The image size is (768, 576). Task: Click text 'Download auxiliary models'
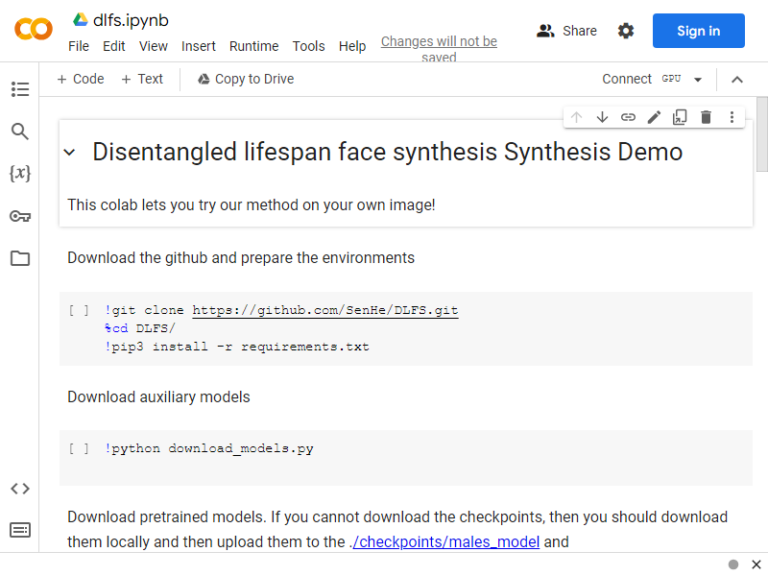[x=159, y=397]
